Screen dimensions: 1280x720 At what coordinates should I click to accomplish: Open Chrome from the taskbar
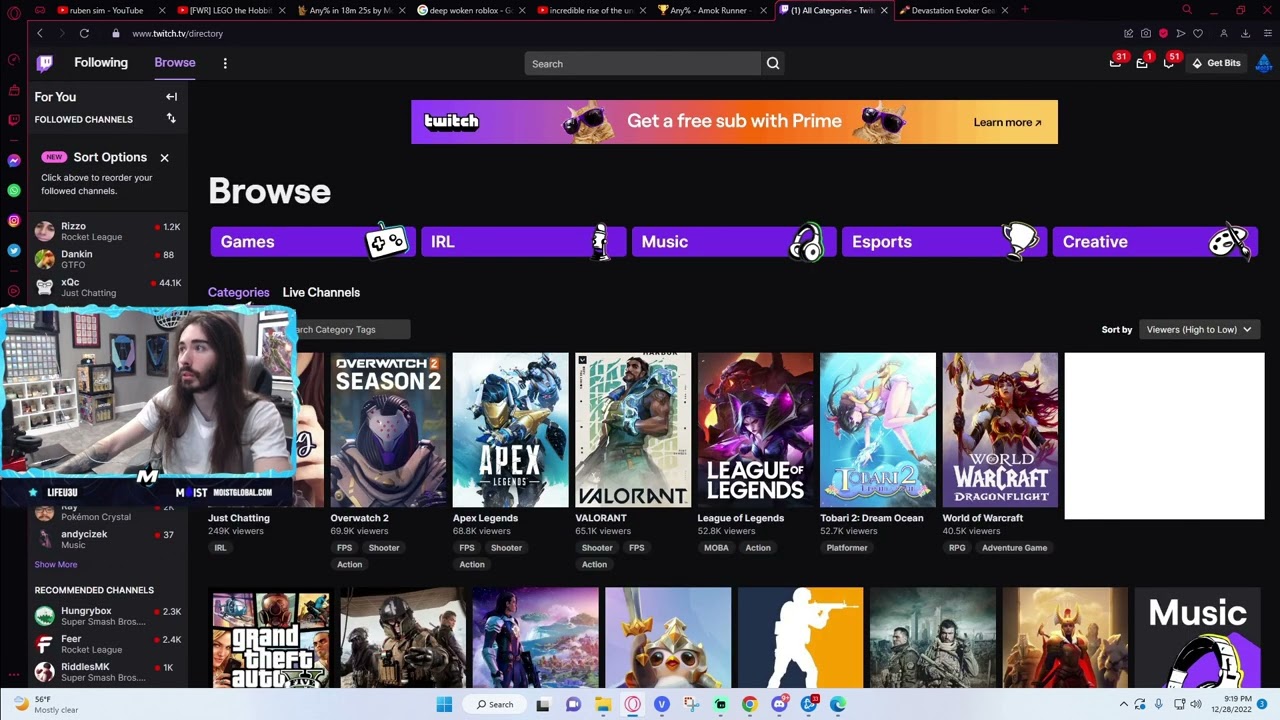(x=749, y=704)
